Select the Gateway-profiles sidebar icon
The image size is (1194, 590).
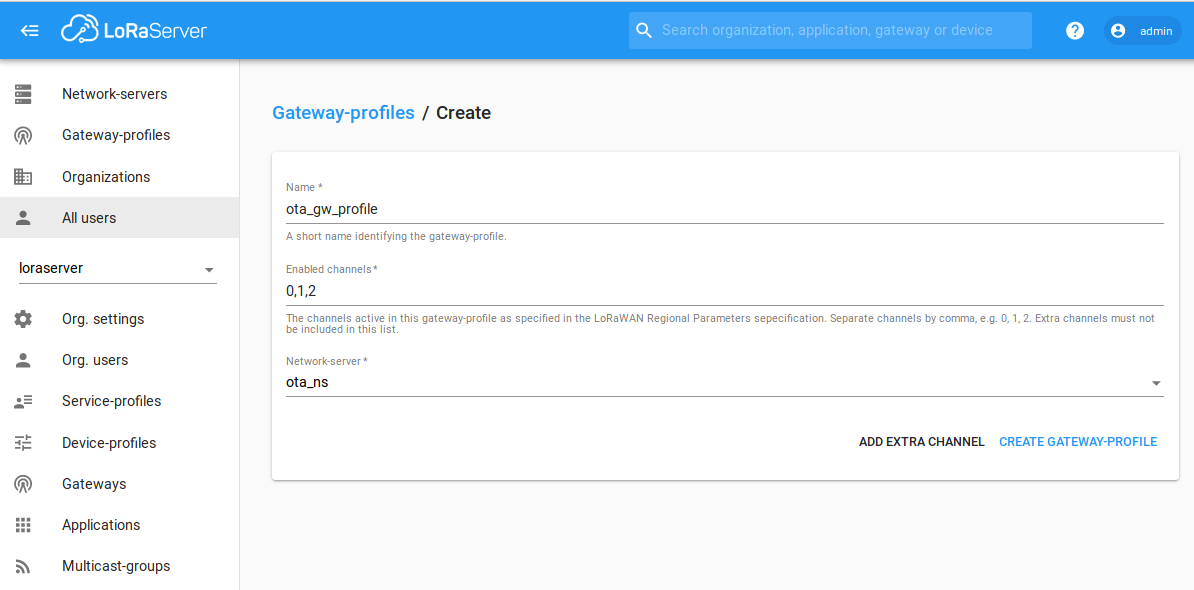[x=23, y=135]
